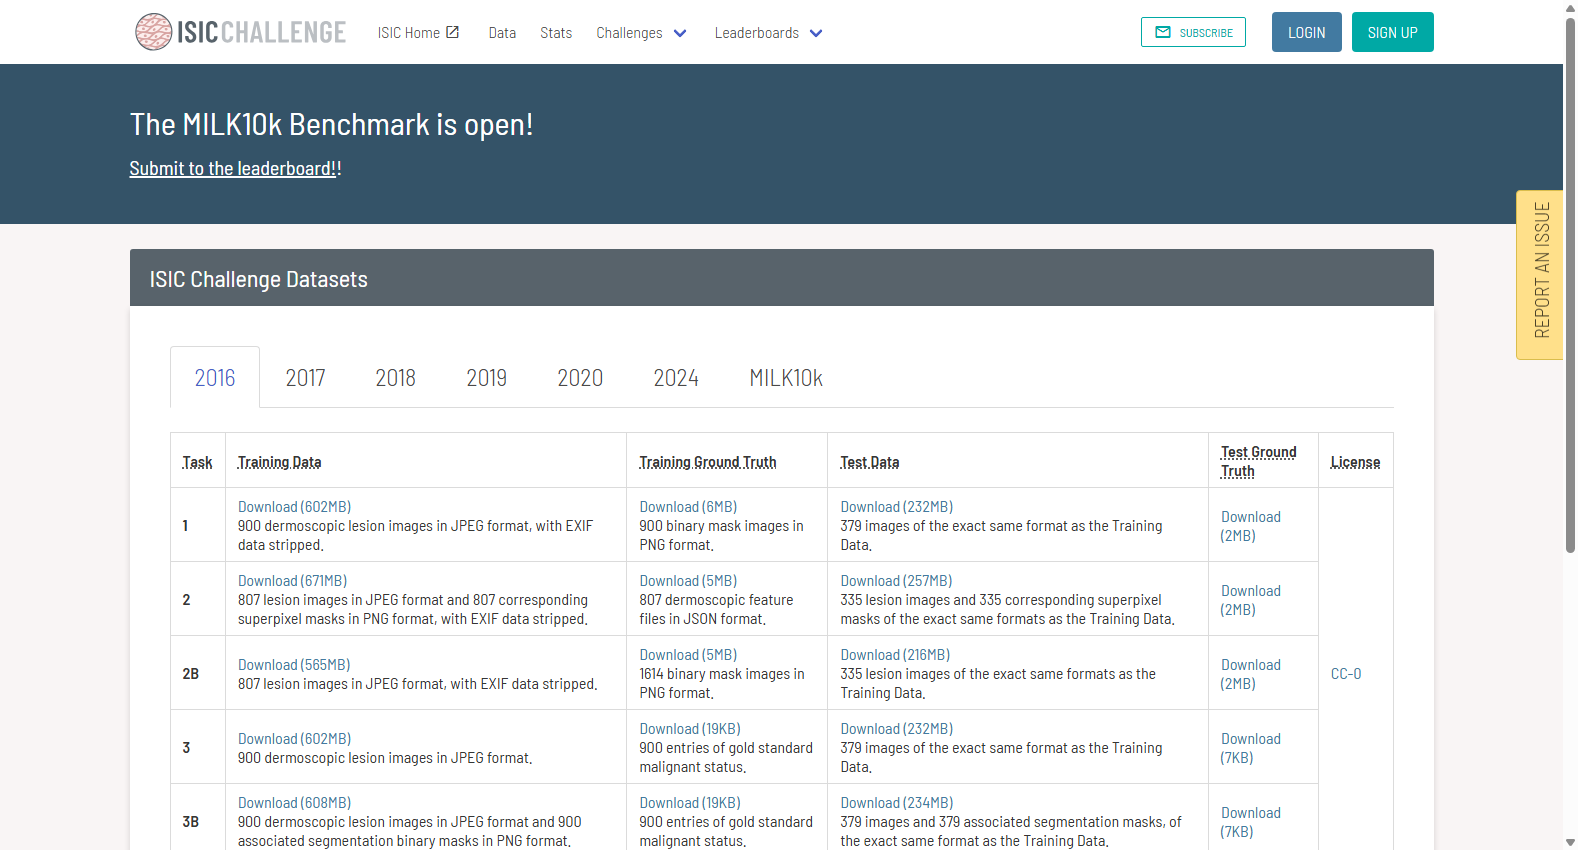Switch to the 2017 datasets tab
This screenshot has width=1578, height=850.
point(305,378)
